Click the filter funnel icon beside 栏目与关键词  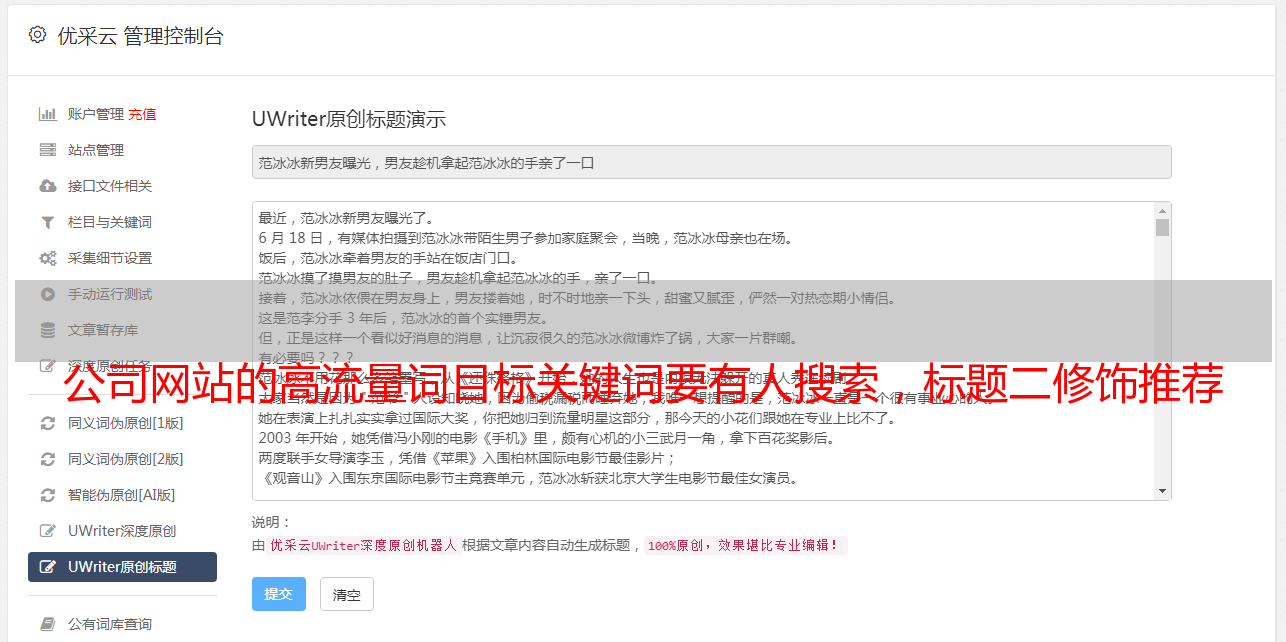pyautogui.click(x=47, y=222)
